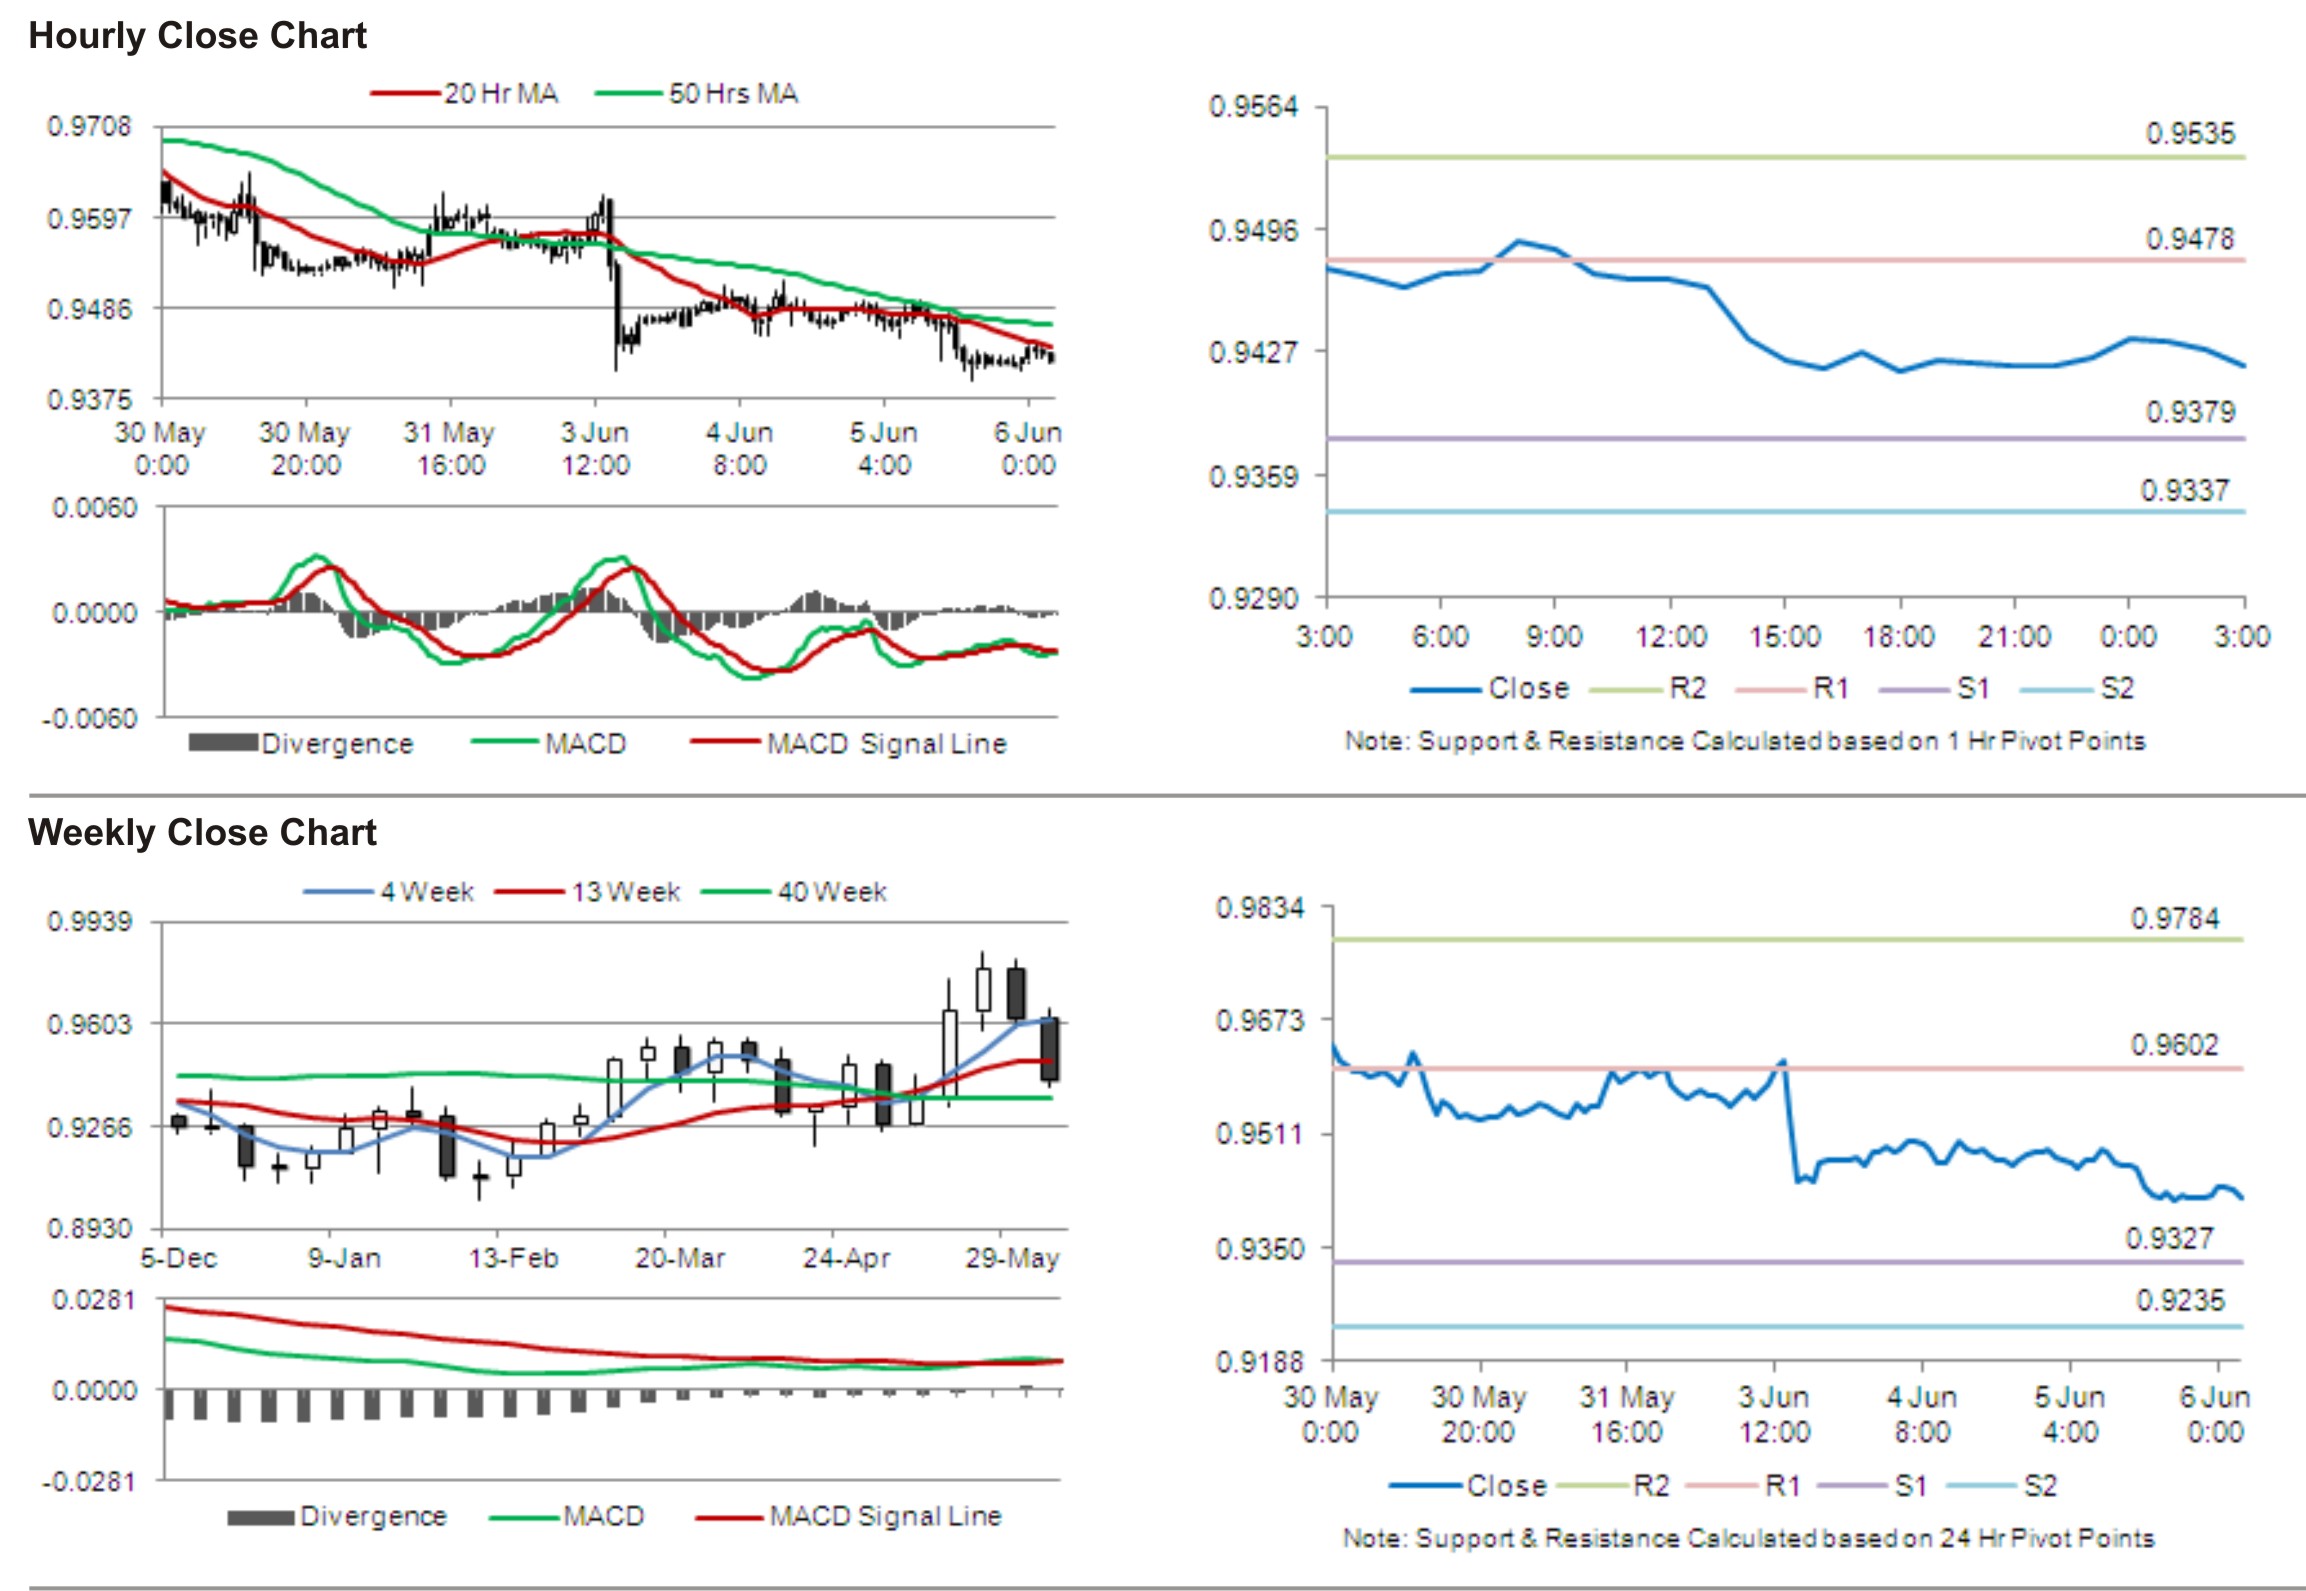Select S2 legend in 1 Hr pivot chart
Viewport: 2306px width, 1591px height.
2077,689
